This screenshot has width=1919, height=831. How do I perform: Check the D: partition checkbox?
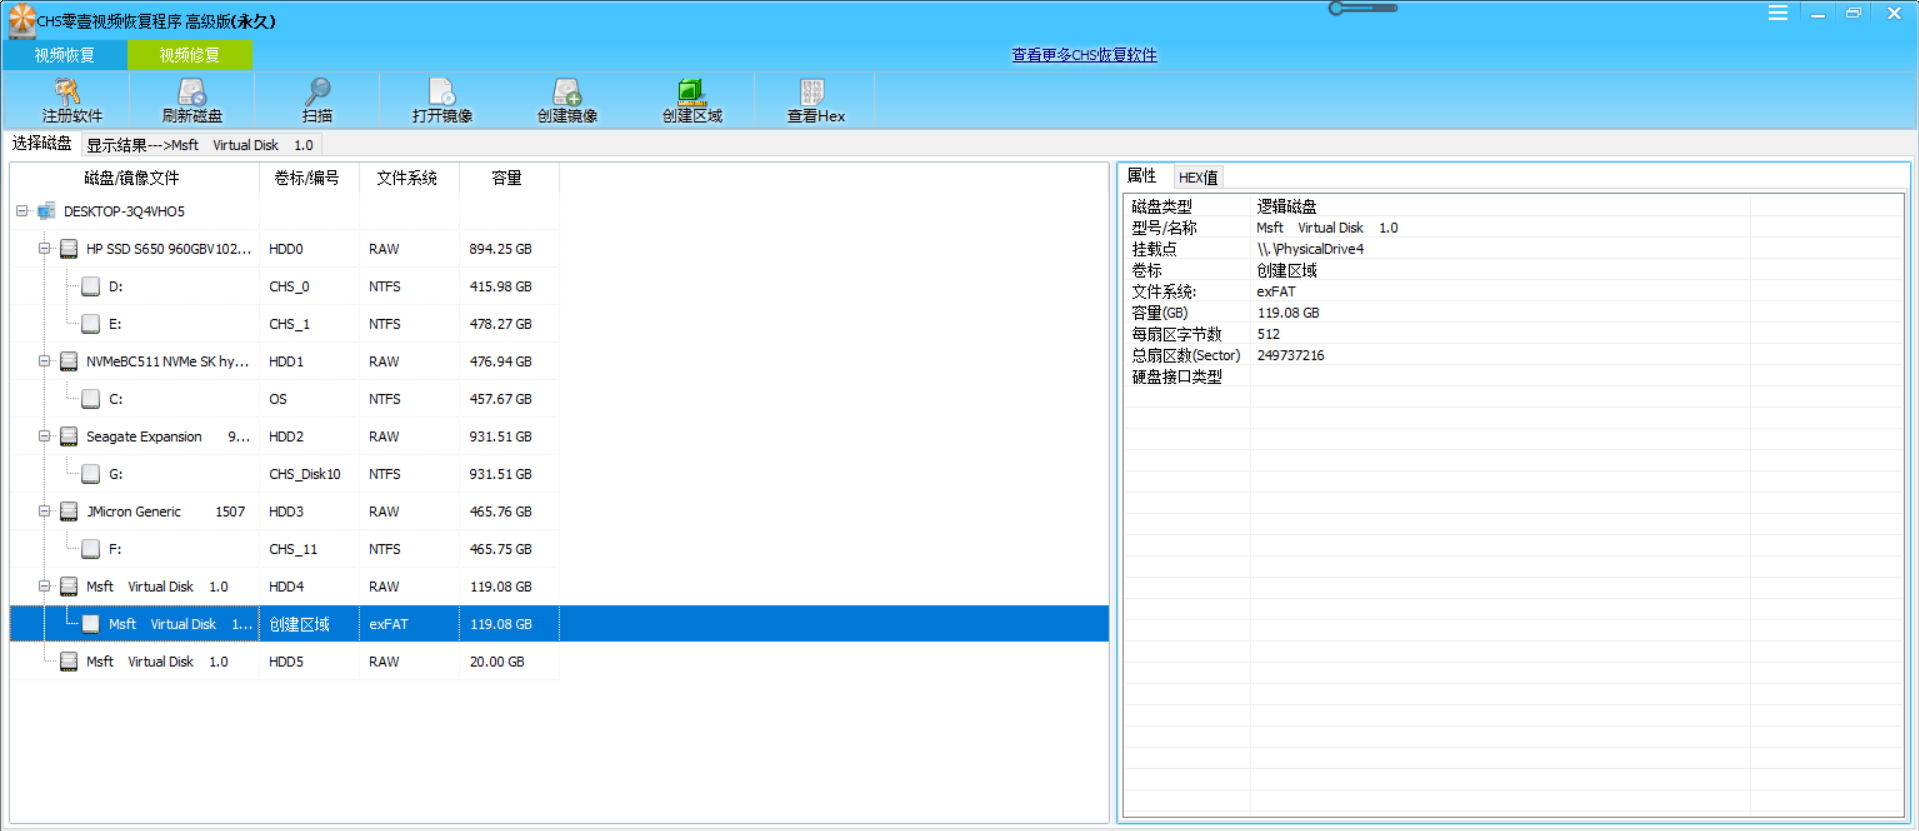[x=91, y=286]
